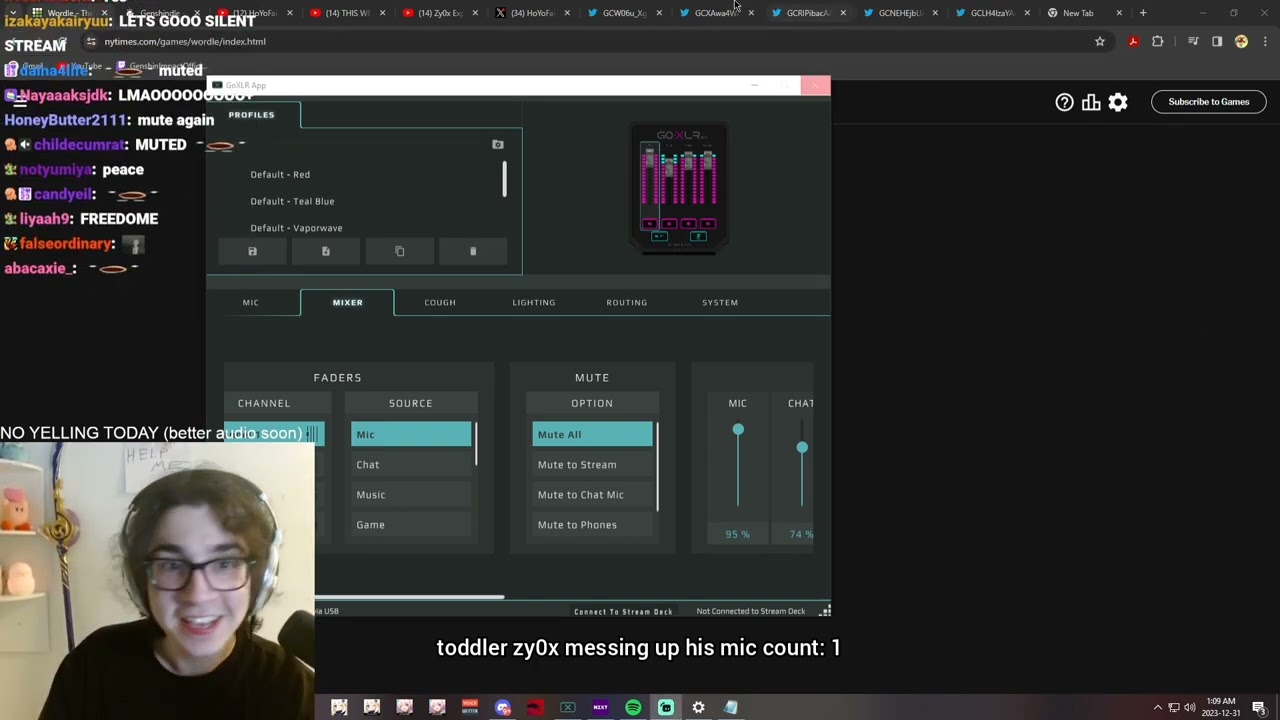Open Settings gear in the taskbar
The width and height of the screenshot is (1280, 720).
click(698, 708)
